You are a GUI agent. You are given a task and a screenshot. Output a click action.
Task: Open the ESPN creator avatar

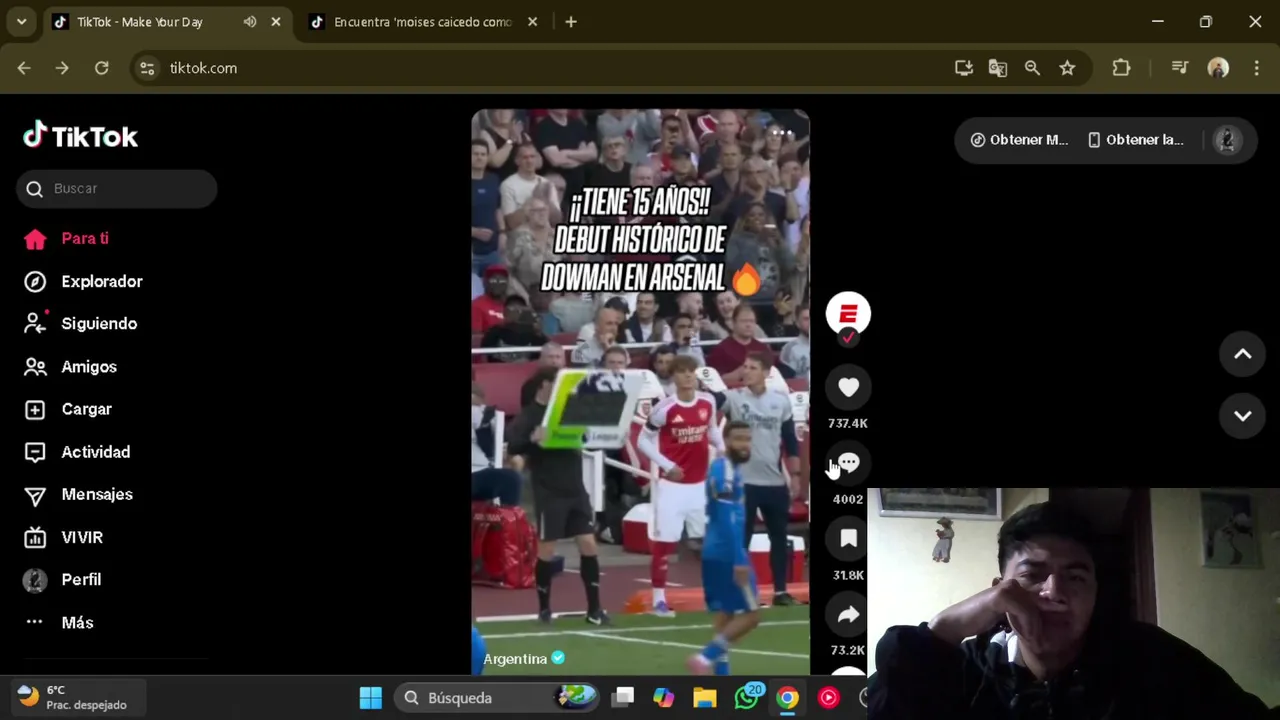pos(848,314)
